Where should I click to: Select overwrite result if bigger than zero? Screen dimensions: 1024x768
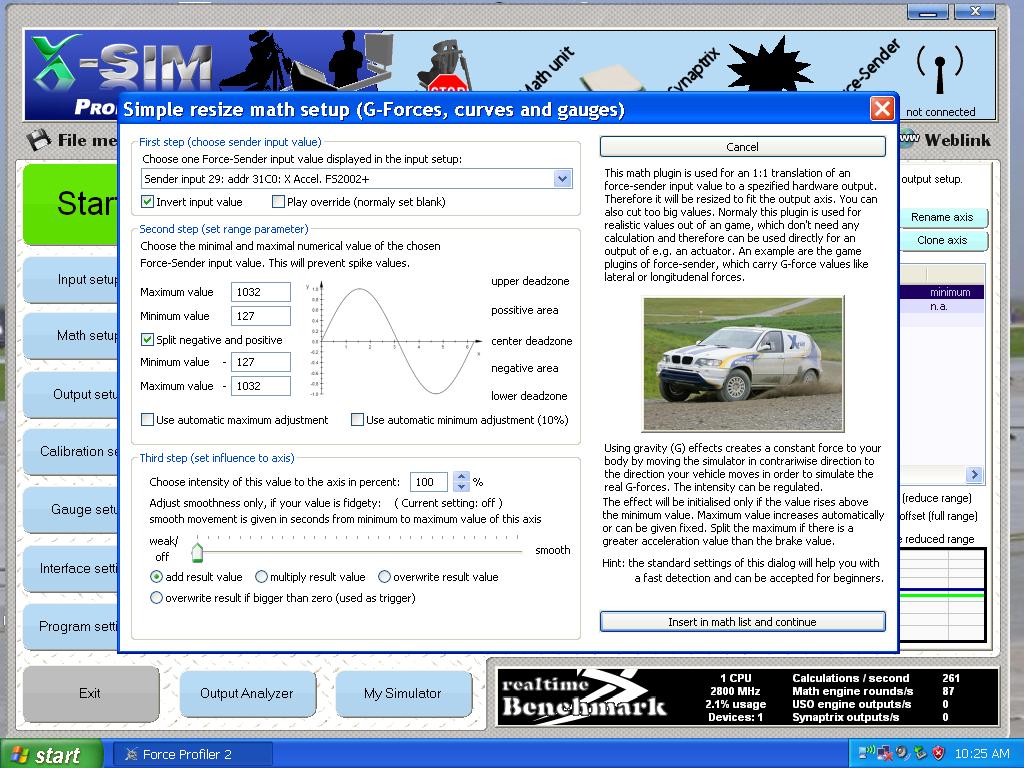click(156, 598)
